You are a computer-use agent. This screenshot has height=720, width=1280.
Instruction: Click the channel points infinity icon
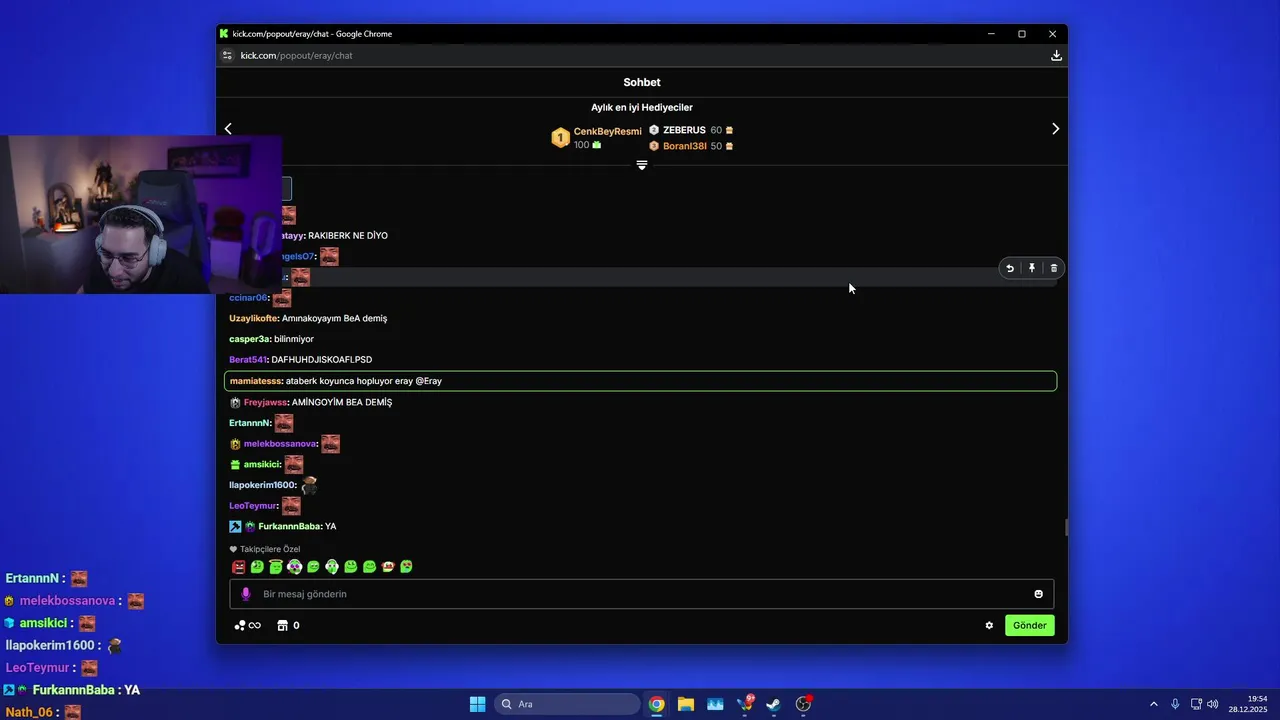point(247,626)
